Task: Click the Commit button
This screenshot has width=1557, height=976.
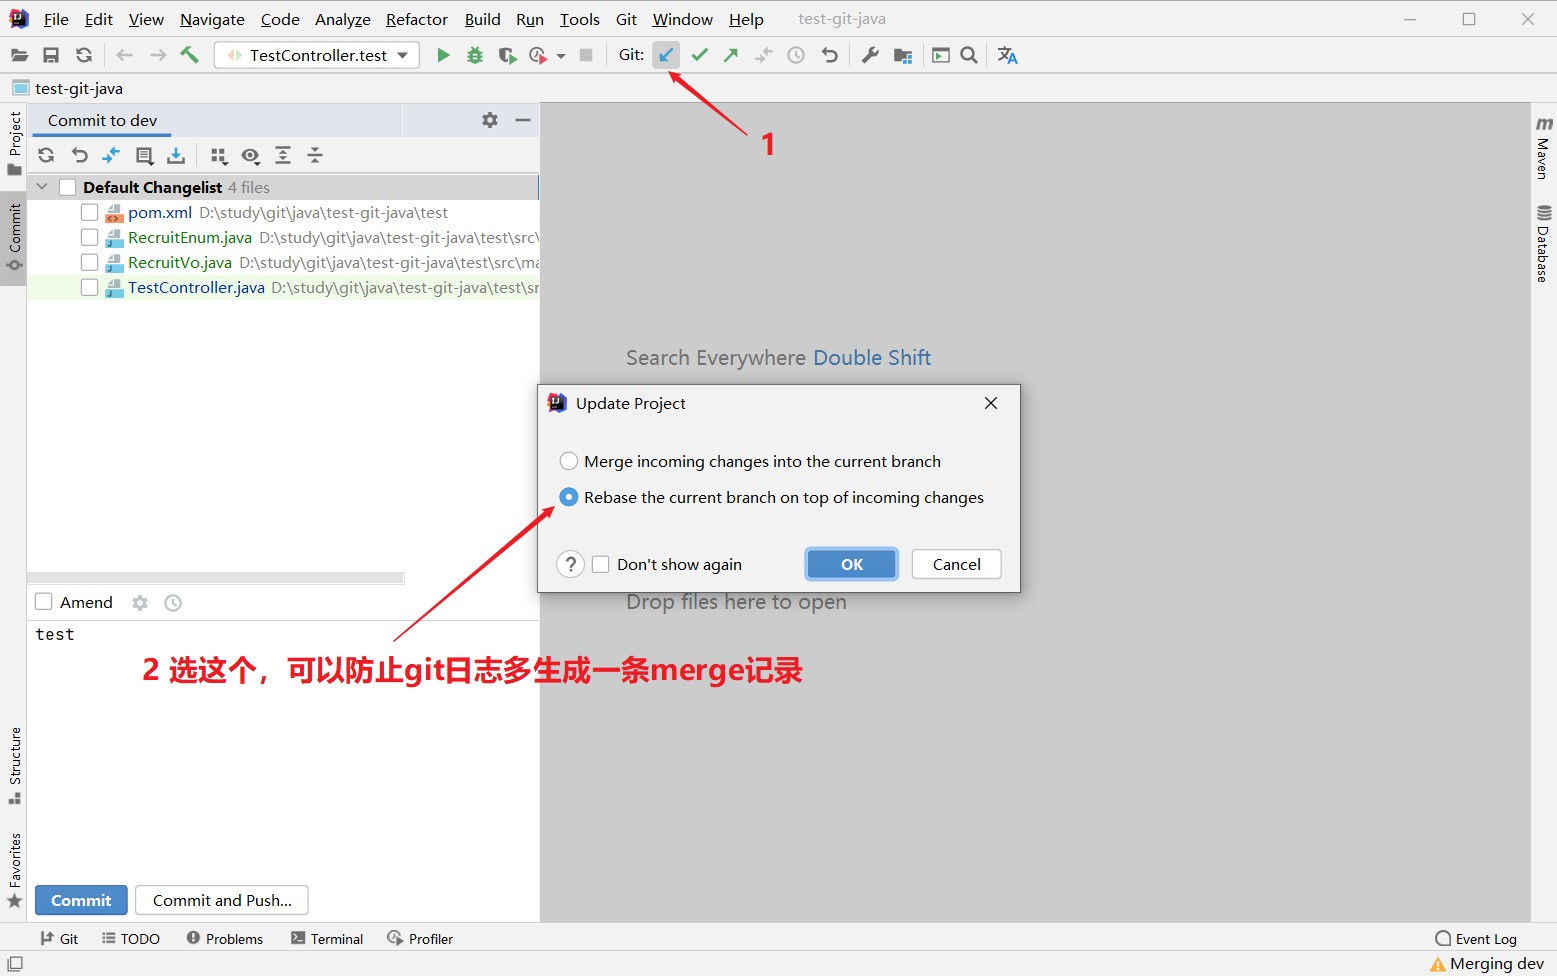Action: tap(81, 900)
